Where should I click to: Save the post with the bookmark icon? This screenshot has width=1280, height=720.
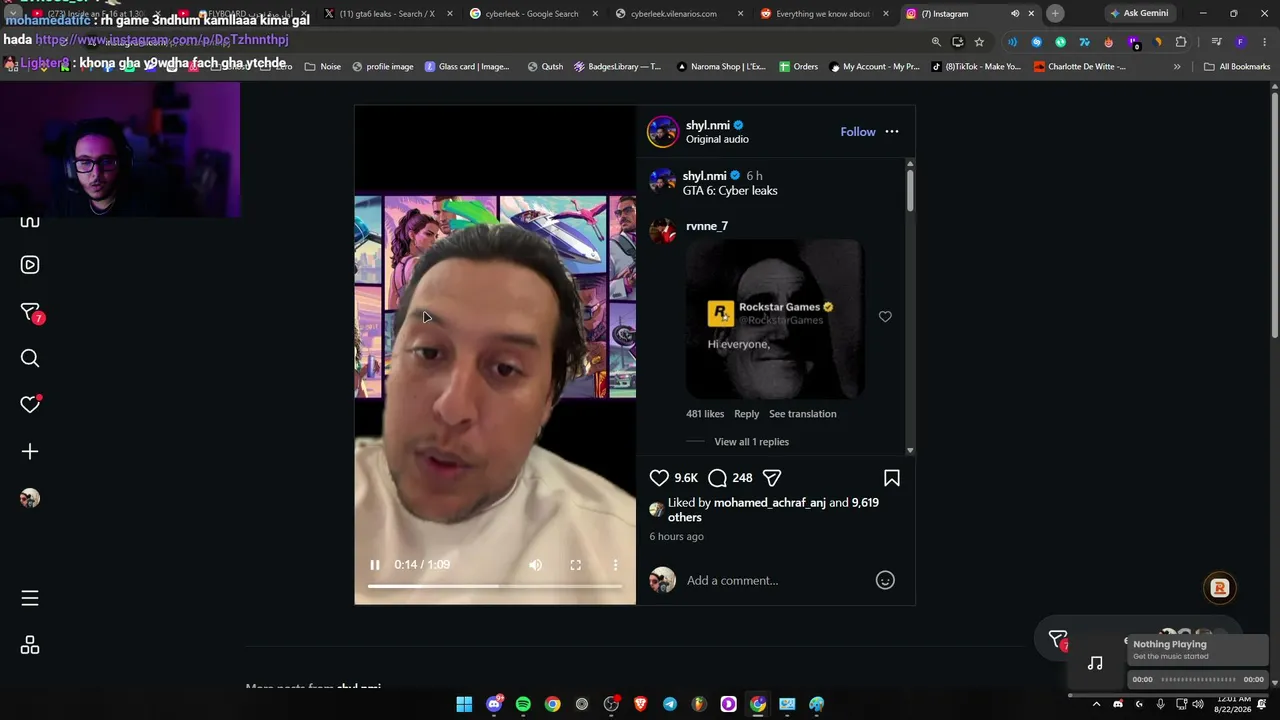[892, 478]
